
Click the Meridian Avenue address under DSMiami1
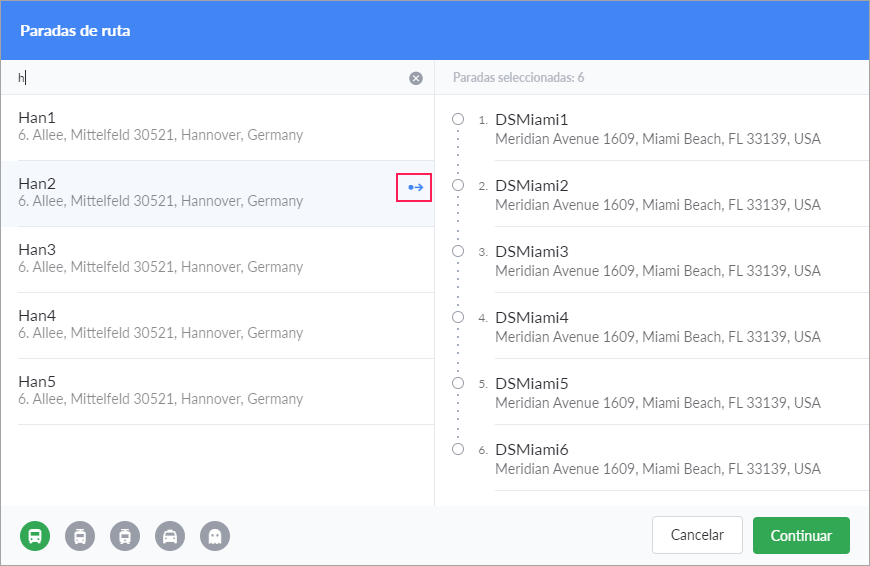tap(657, 139)
